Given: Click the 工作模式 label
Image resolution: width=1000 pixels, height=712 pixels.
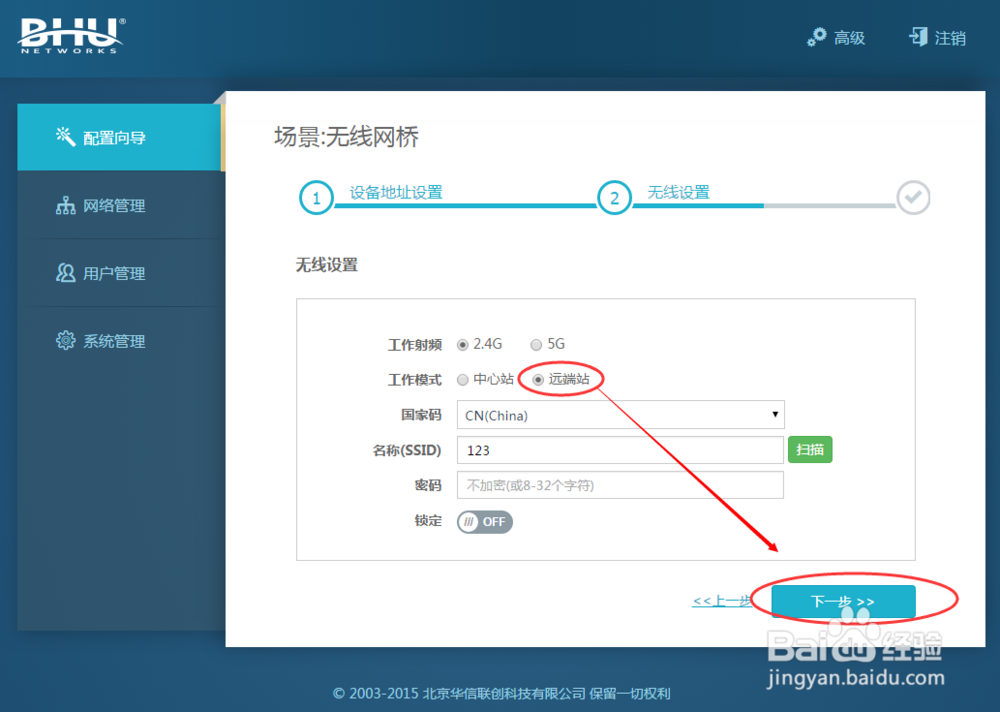Looking at the screenshot, I should [415, 380].
